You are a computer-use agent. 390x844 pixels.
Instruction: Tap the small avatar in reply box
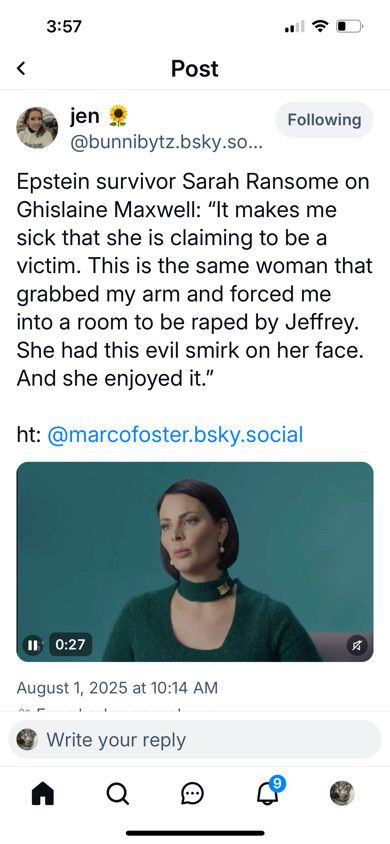(x=27, y=740)
